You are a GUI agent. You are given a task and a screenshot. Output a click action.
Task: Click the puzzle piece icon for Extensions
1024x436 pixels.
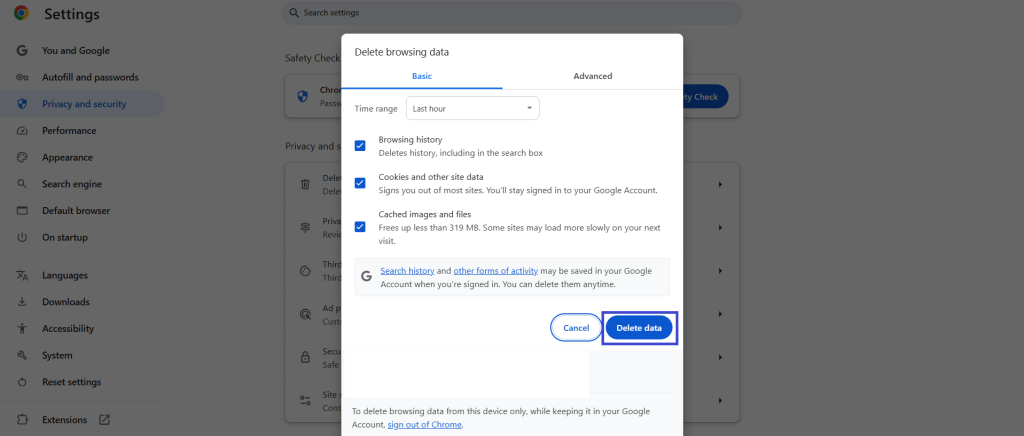coord(22,420)
